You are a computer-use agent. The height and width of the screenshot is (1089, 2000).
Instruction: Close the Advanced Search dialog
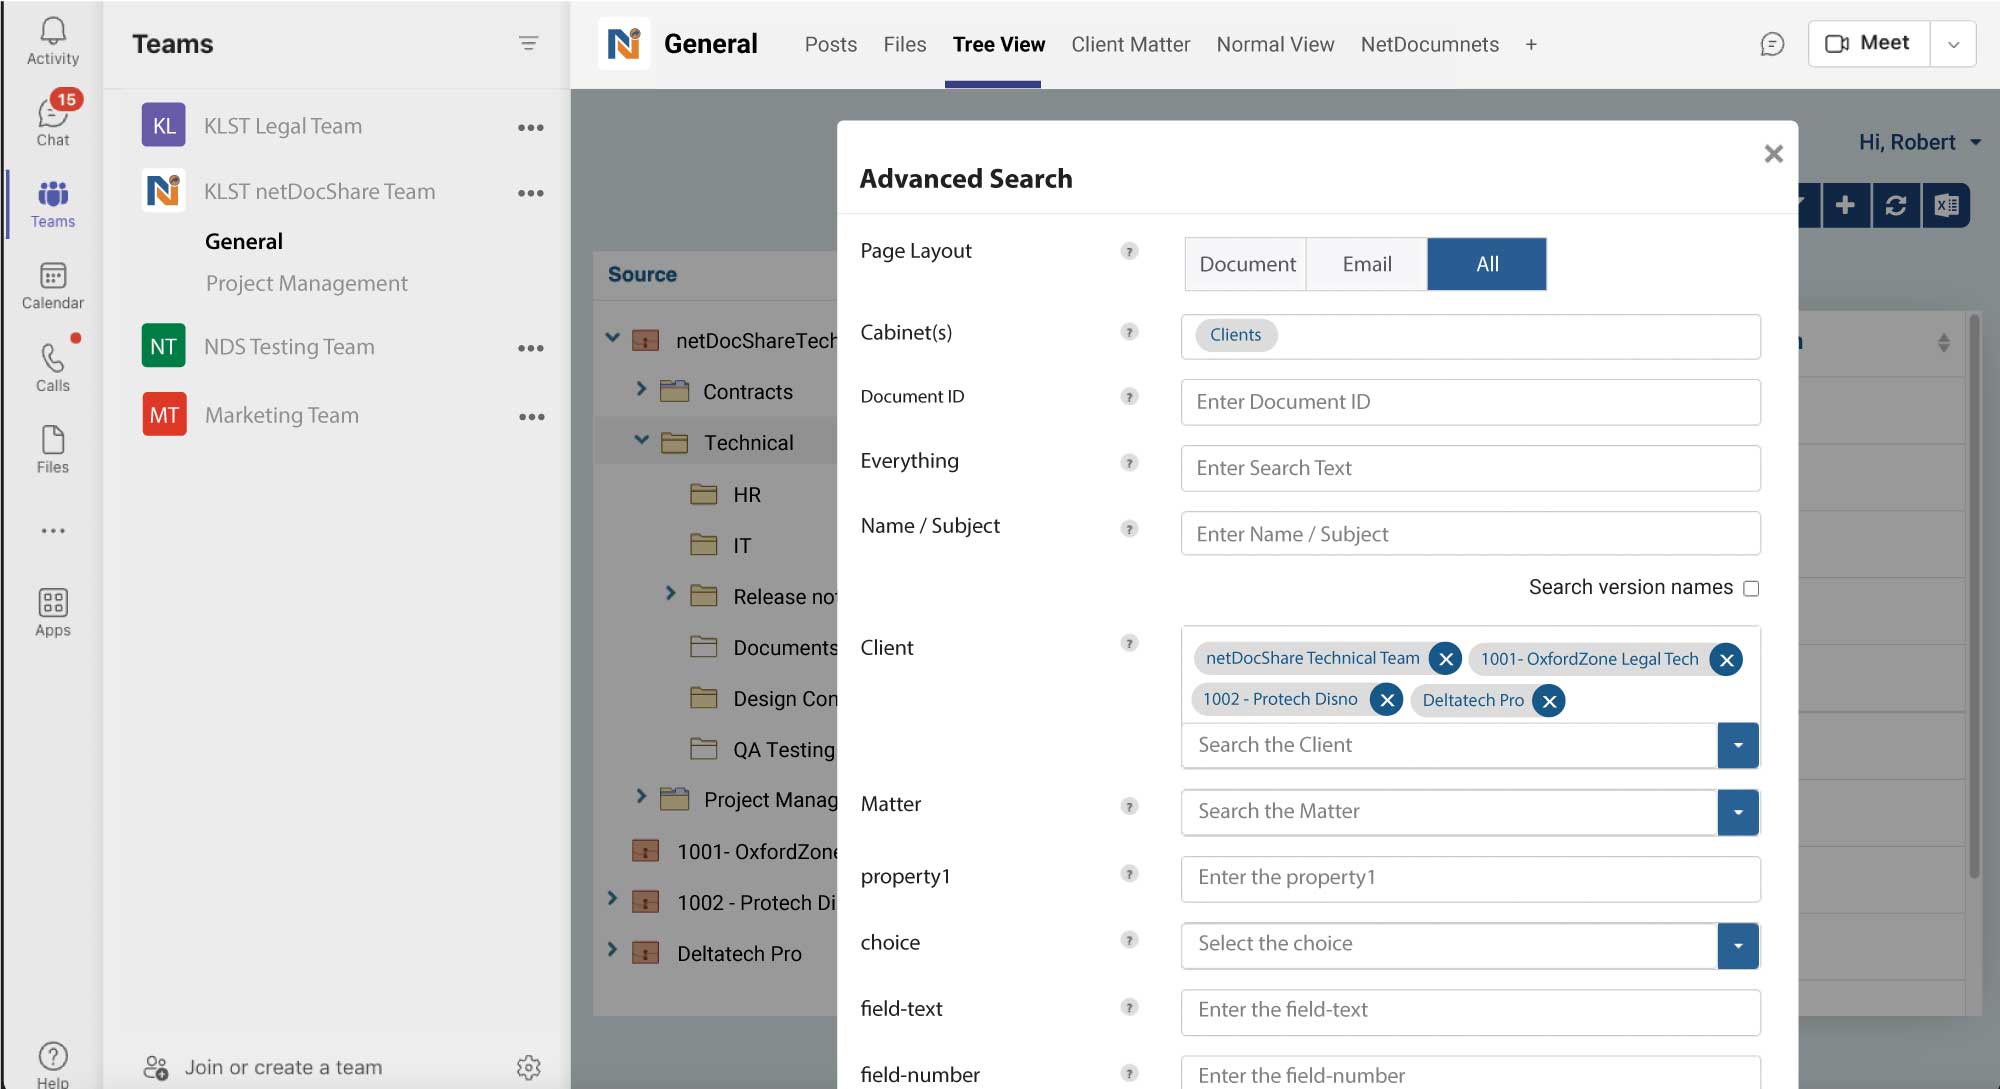point(1774,153)
